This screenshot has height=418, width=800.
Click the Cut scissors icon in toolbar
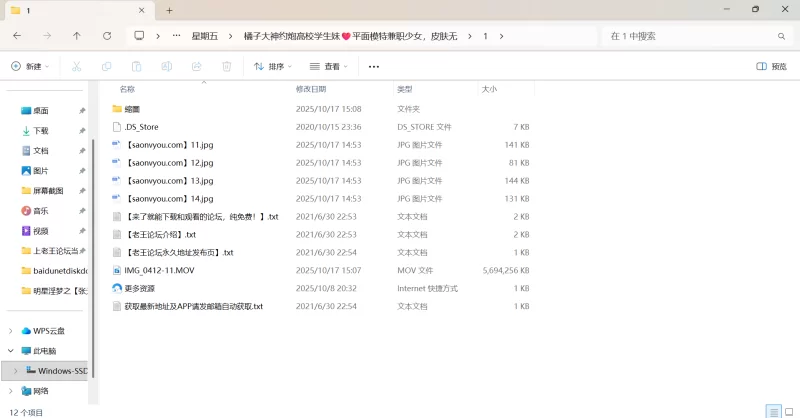pos(76,66)
